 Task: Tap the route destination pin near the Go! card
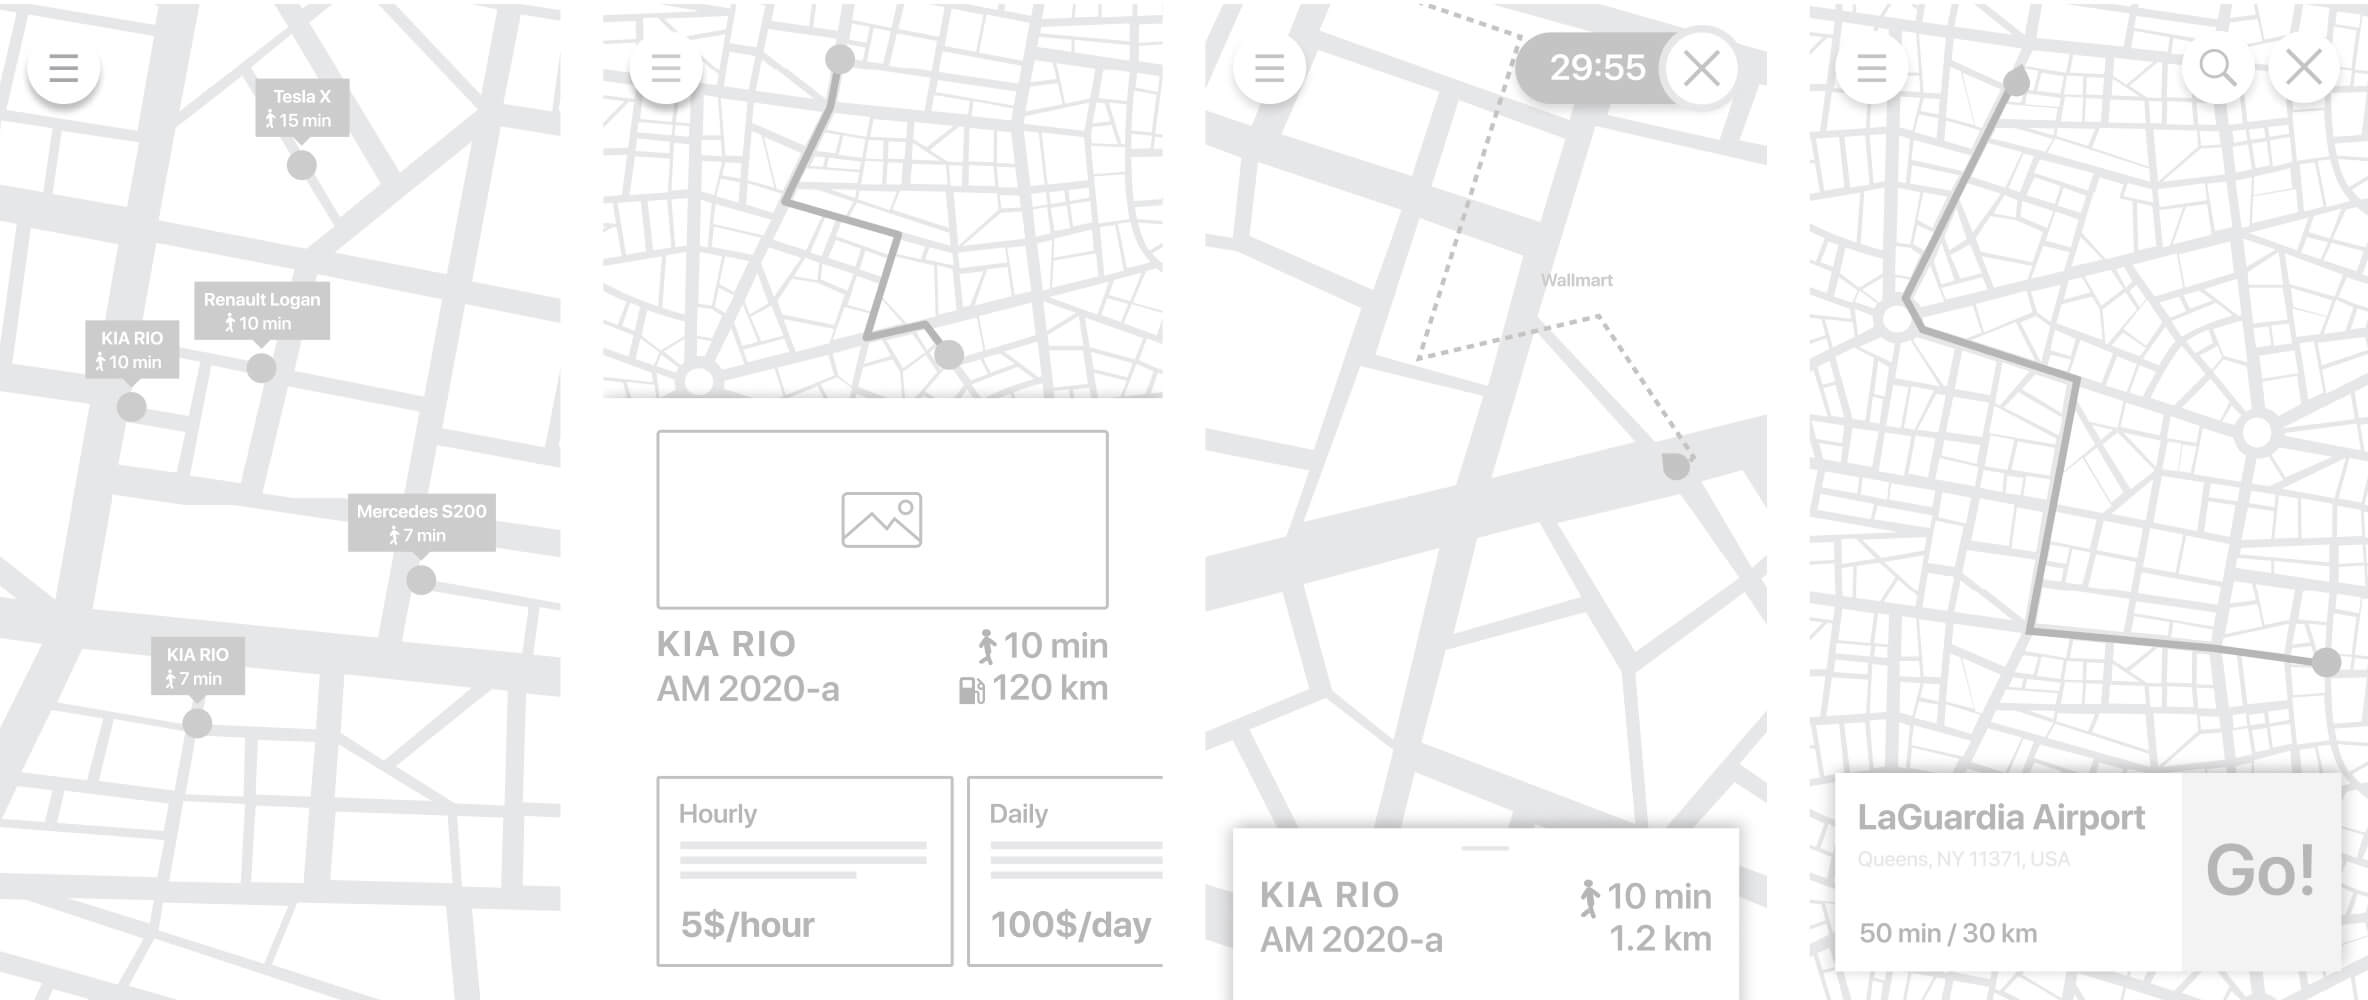tap(2327, 662)
